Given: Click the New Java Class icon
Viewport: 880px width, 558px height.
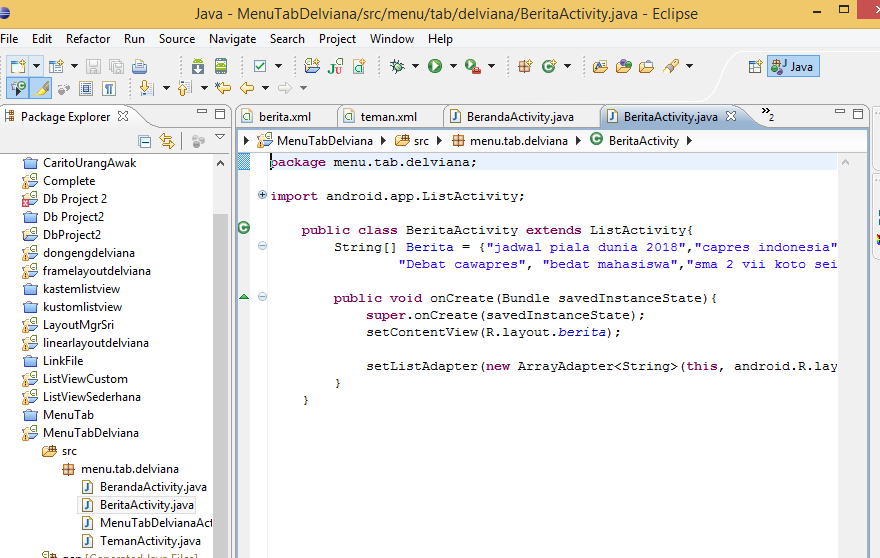Looking at the screenshot, I should [x=549, y=66].
